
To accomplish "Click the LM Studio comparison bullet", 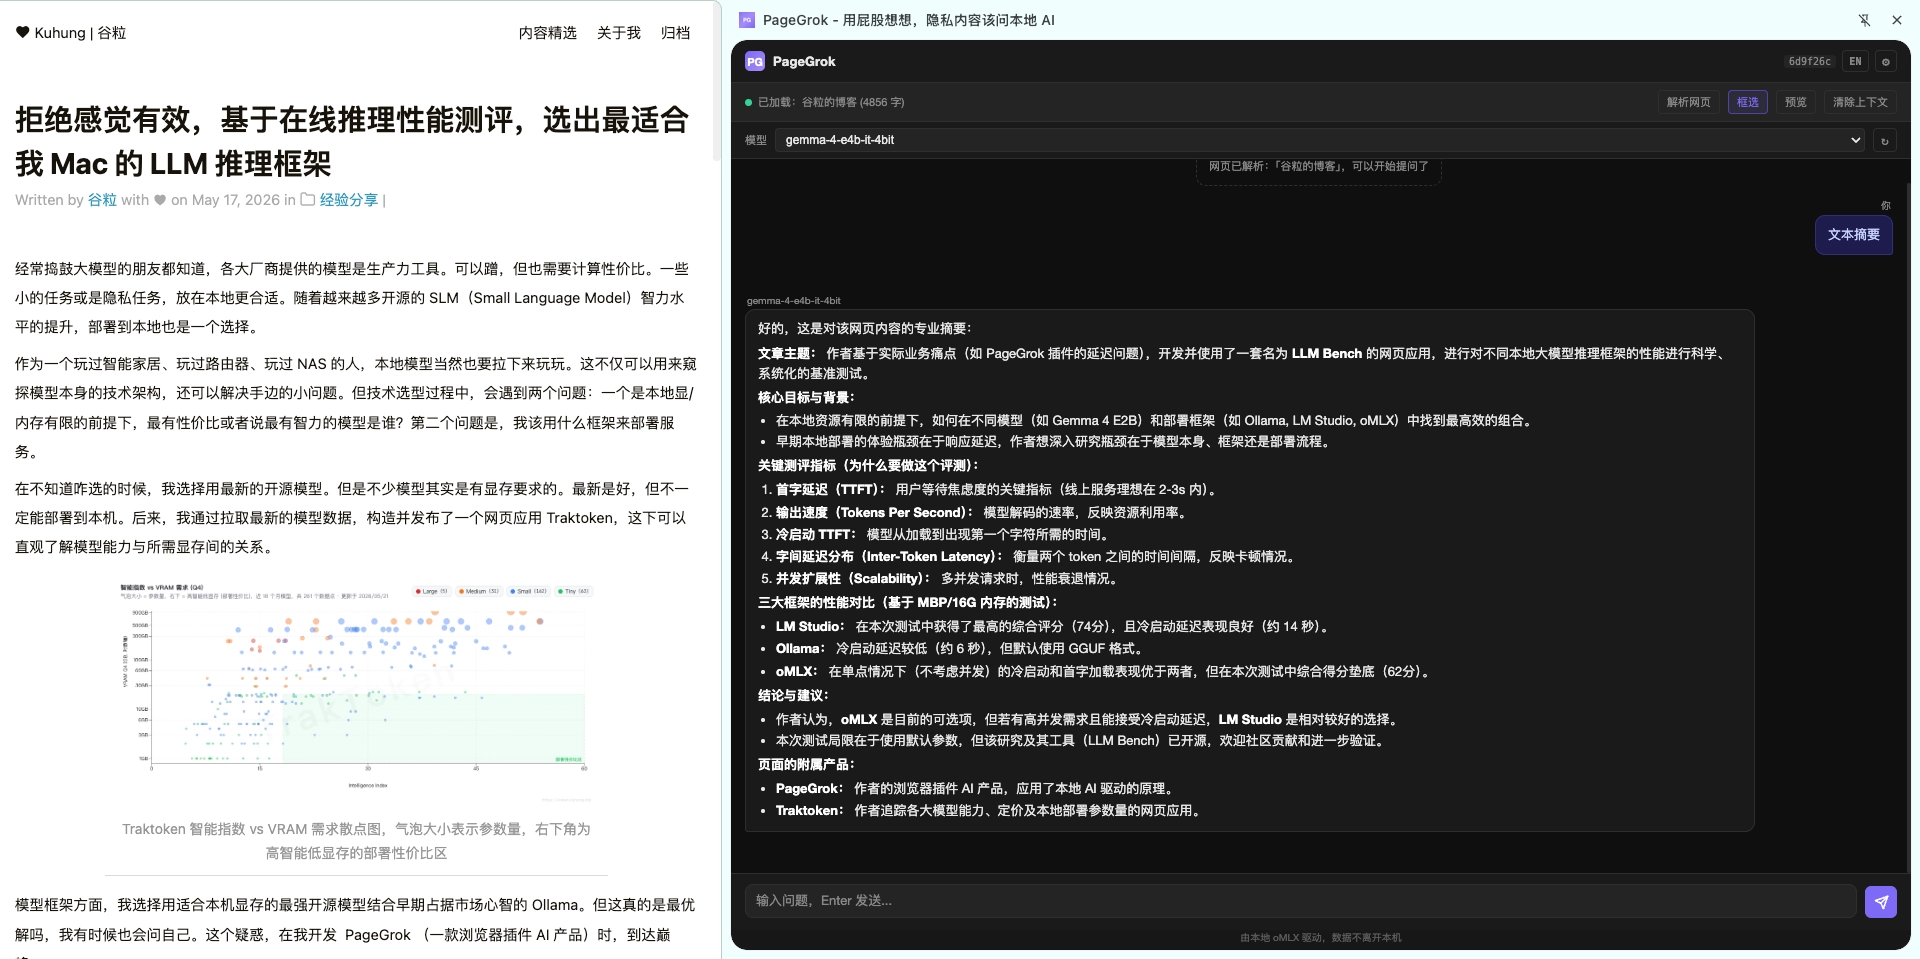I will [x=1055, y=627].
